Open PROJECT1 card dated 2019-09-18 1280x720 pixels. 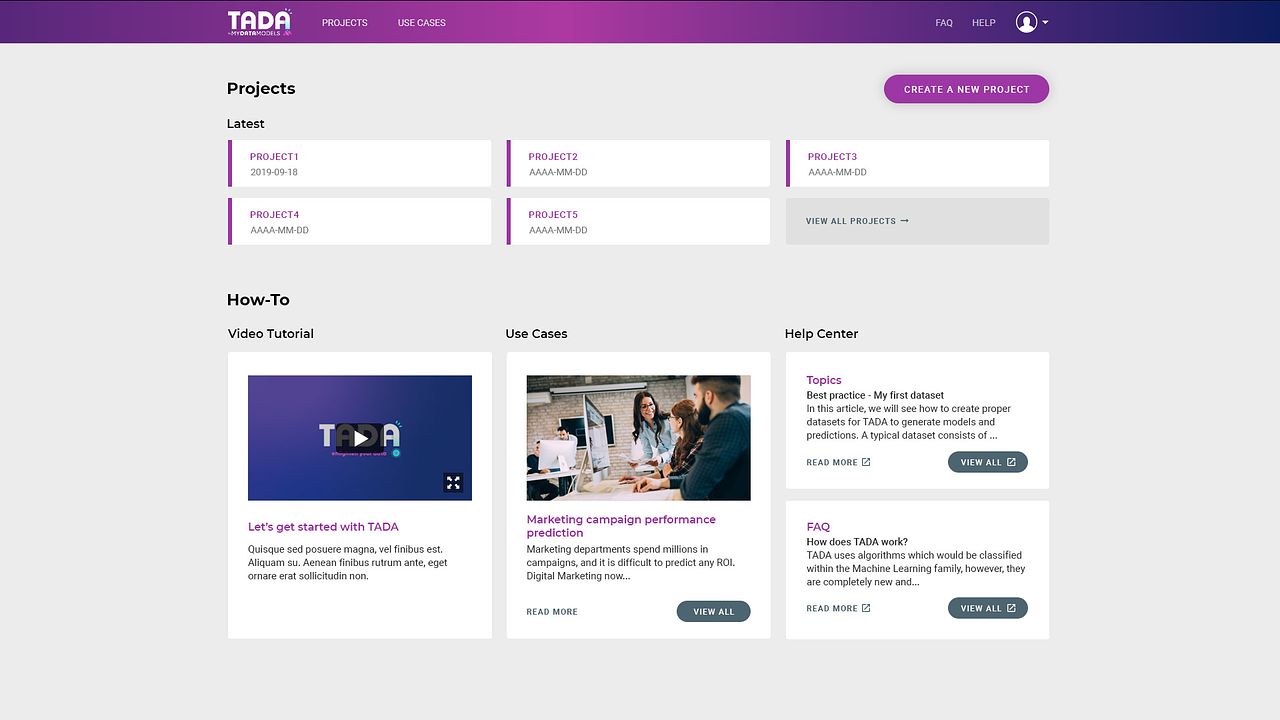[x=360, y=164]
